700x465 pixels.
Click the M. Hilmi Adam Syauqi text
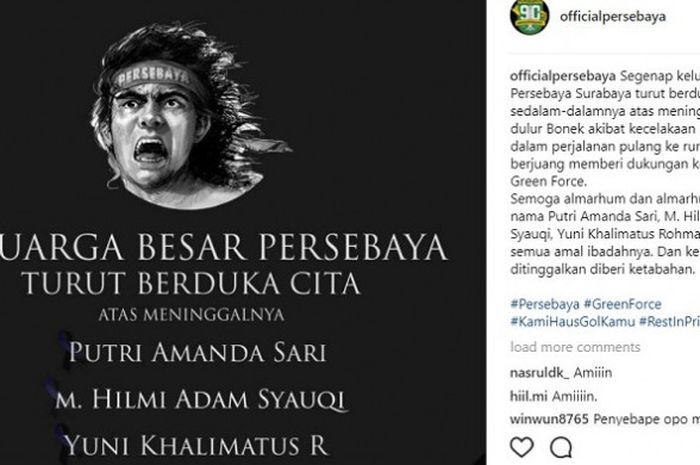point(201,399)
